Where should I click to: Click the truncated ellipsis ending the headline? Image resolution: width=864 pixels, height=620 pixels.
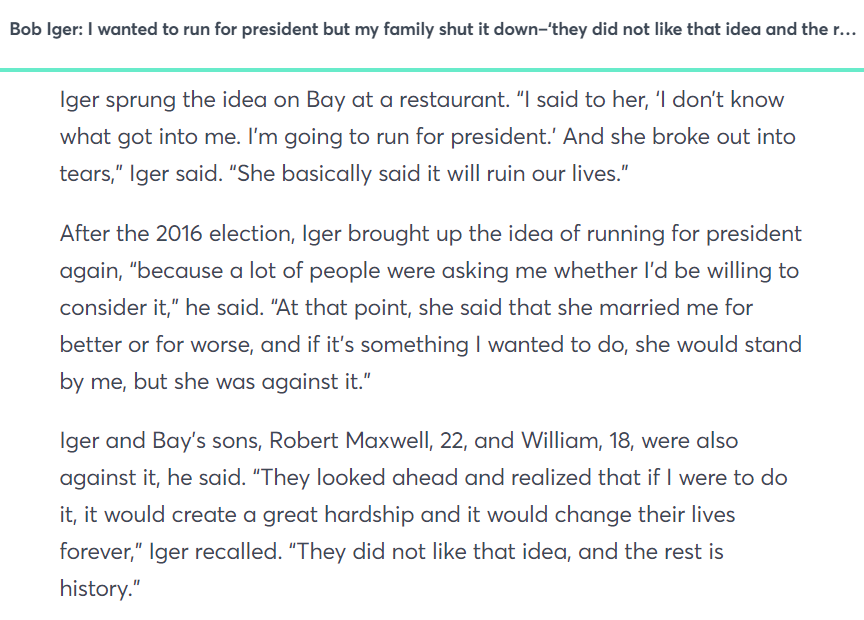pyautogui.click(x=846, y=29)
